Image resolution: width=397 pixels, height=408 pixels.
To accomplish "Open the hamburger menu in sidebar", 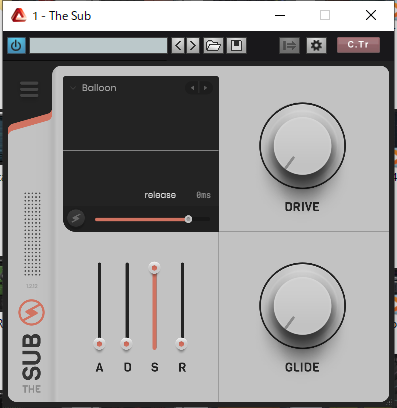I will [x=29, y=89].
